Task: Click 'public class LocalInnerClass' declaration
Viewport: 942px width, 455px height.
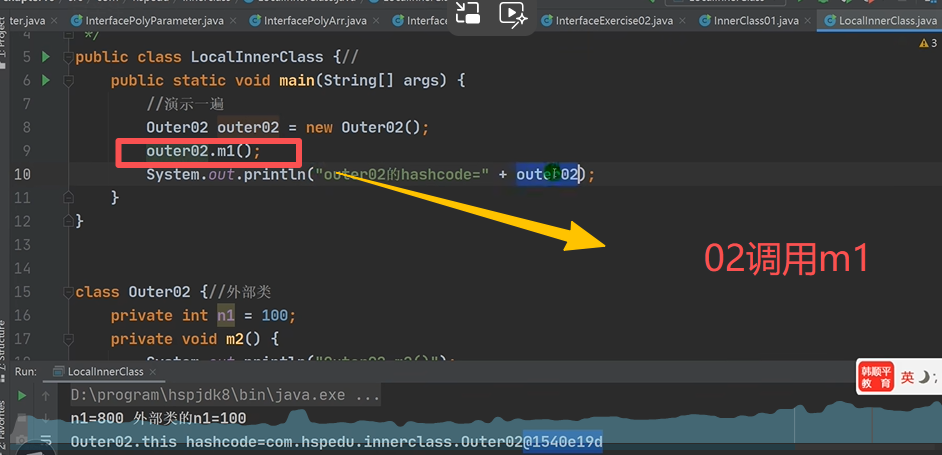Action: click(199, 57)
